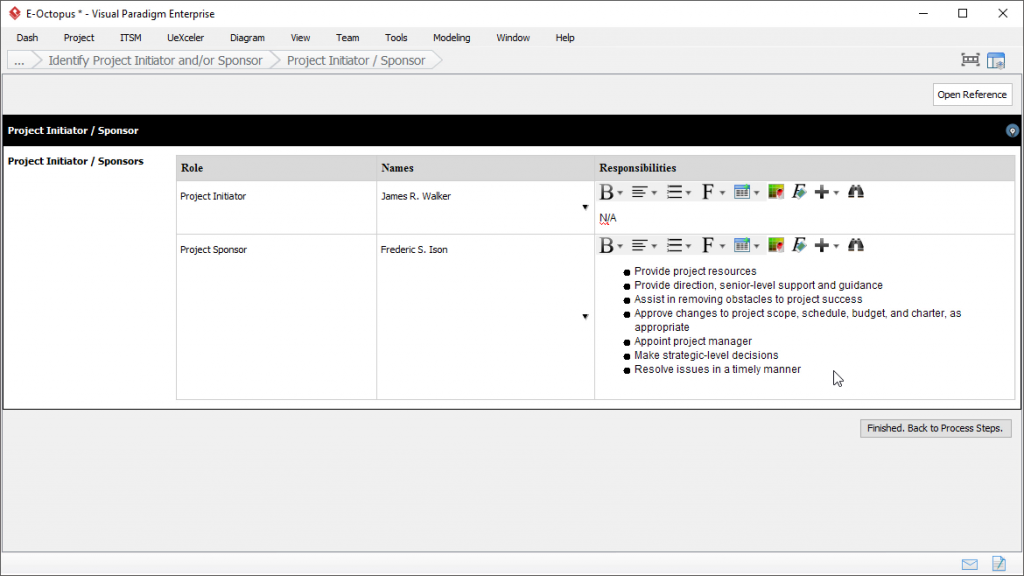This screenshot has height=576, width=1024.
Task: Open find and replace with the binoculars icon
Action: [x=855, y=245]
